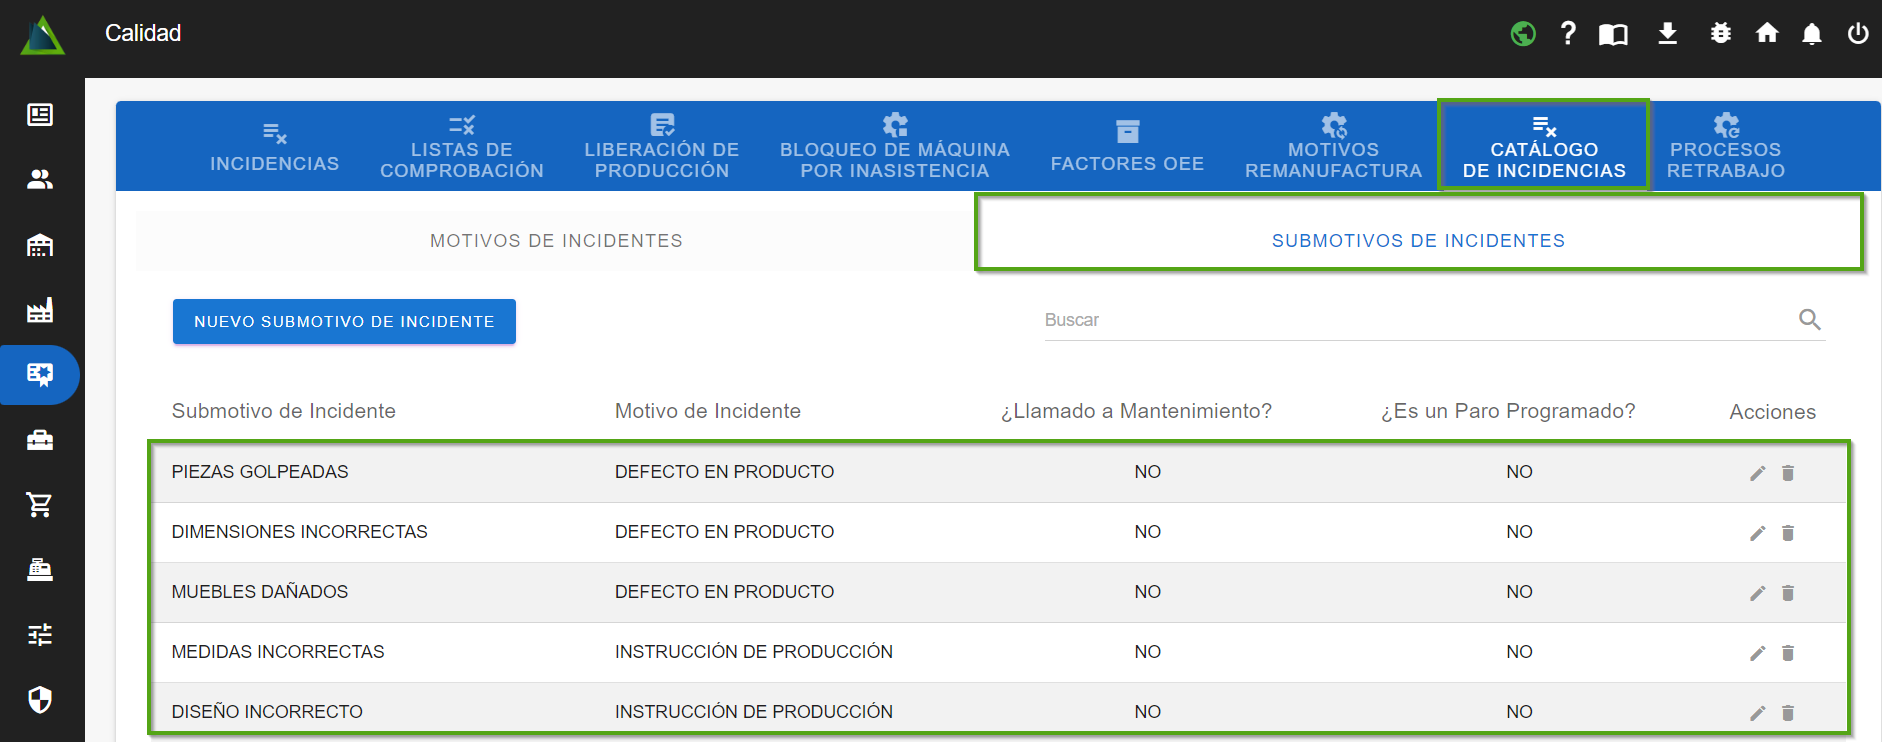The image size is (1882, 742).
Task: Click Nuevo Submotivo de Incidente button
Action: (x=344, y=322)
